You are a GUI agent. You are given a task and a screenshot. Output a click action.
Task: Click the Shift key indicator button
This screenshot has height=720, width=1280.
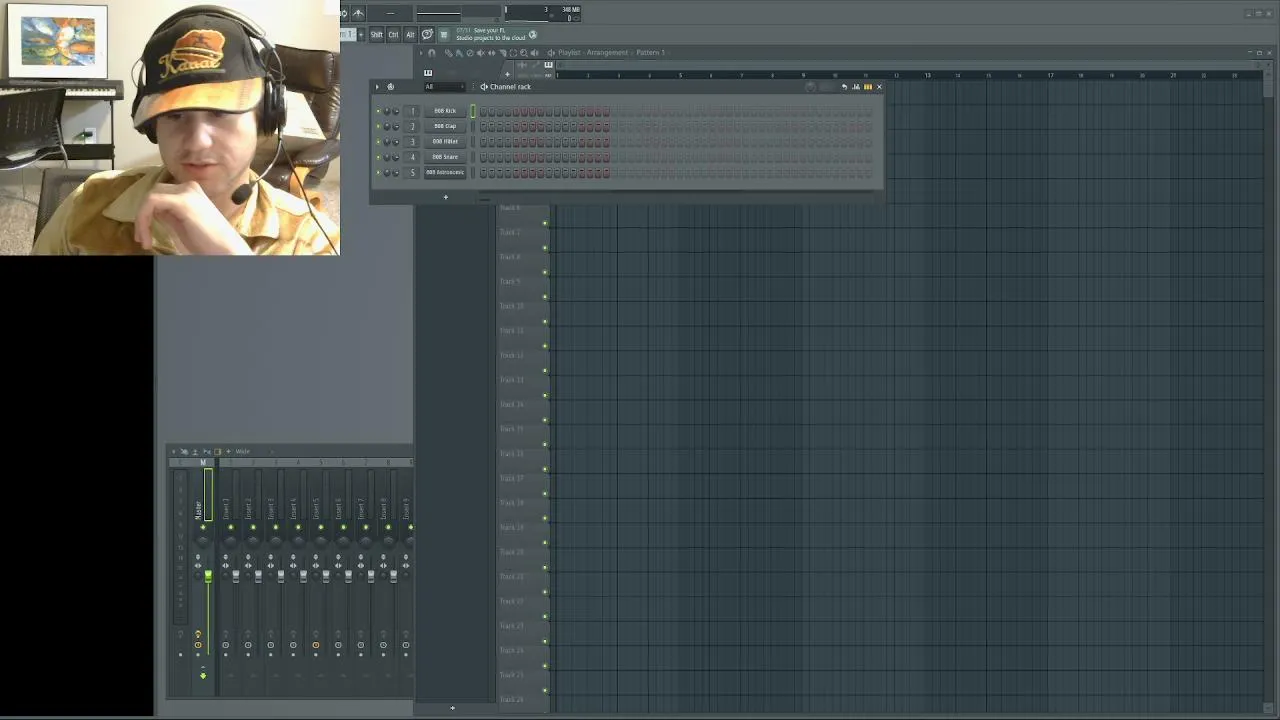(377, 35)
